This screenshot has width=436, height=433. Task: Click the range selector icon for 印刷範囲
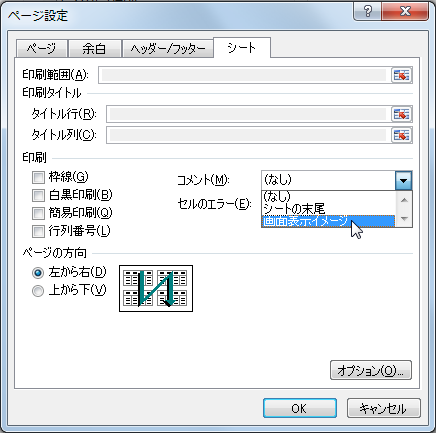[401, 75]
